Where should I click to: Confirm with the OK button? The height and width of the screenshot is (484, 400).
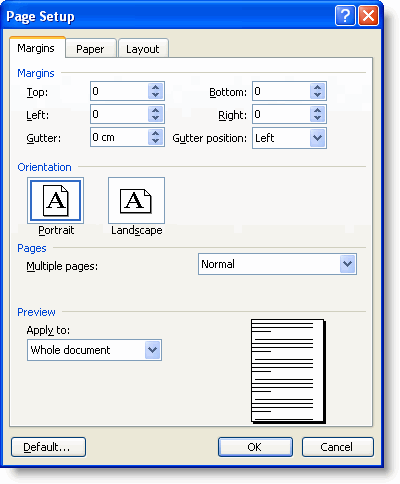click(255, 447)
